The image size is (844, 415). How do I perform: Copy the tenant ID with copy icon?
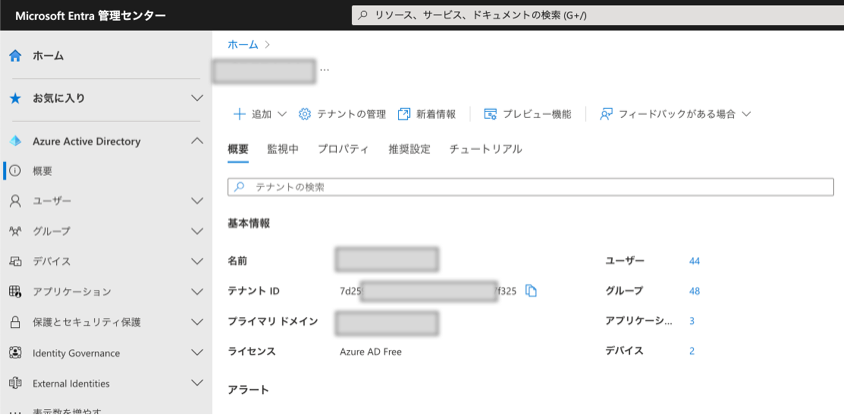(531, 291)
